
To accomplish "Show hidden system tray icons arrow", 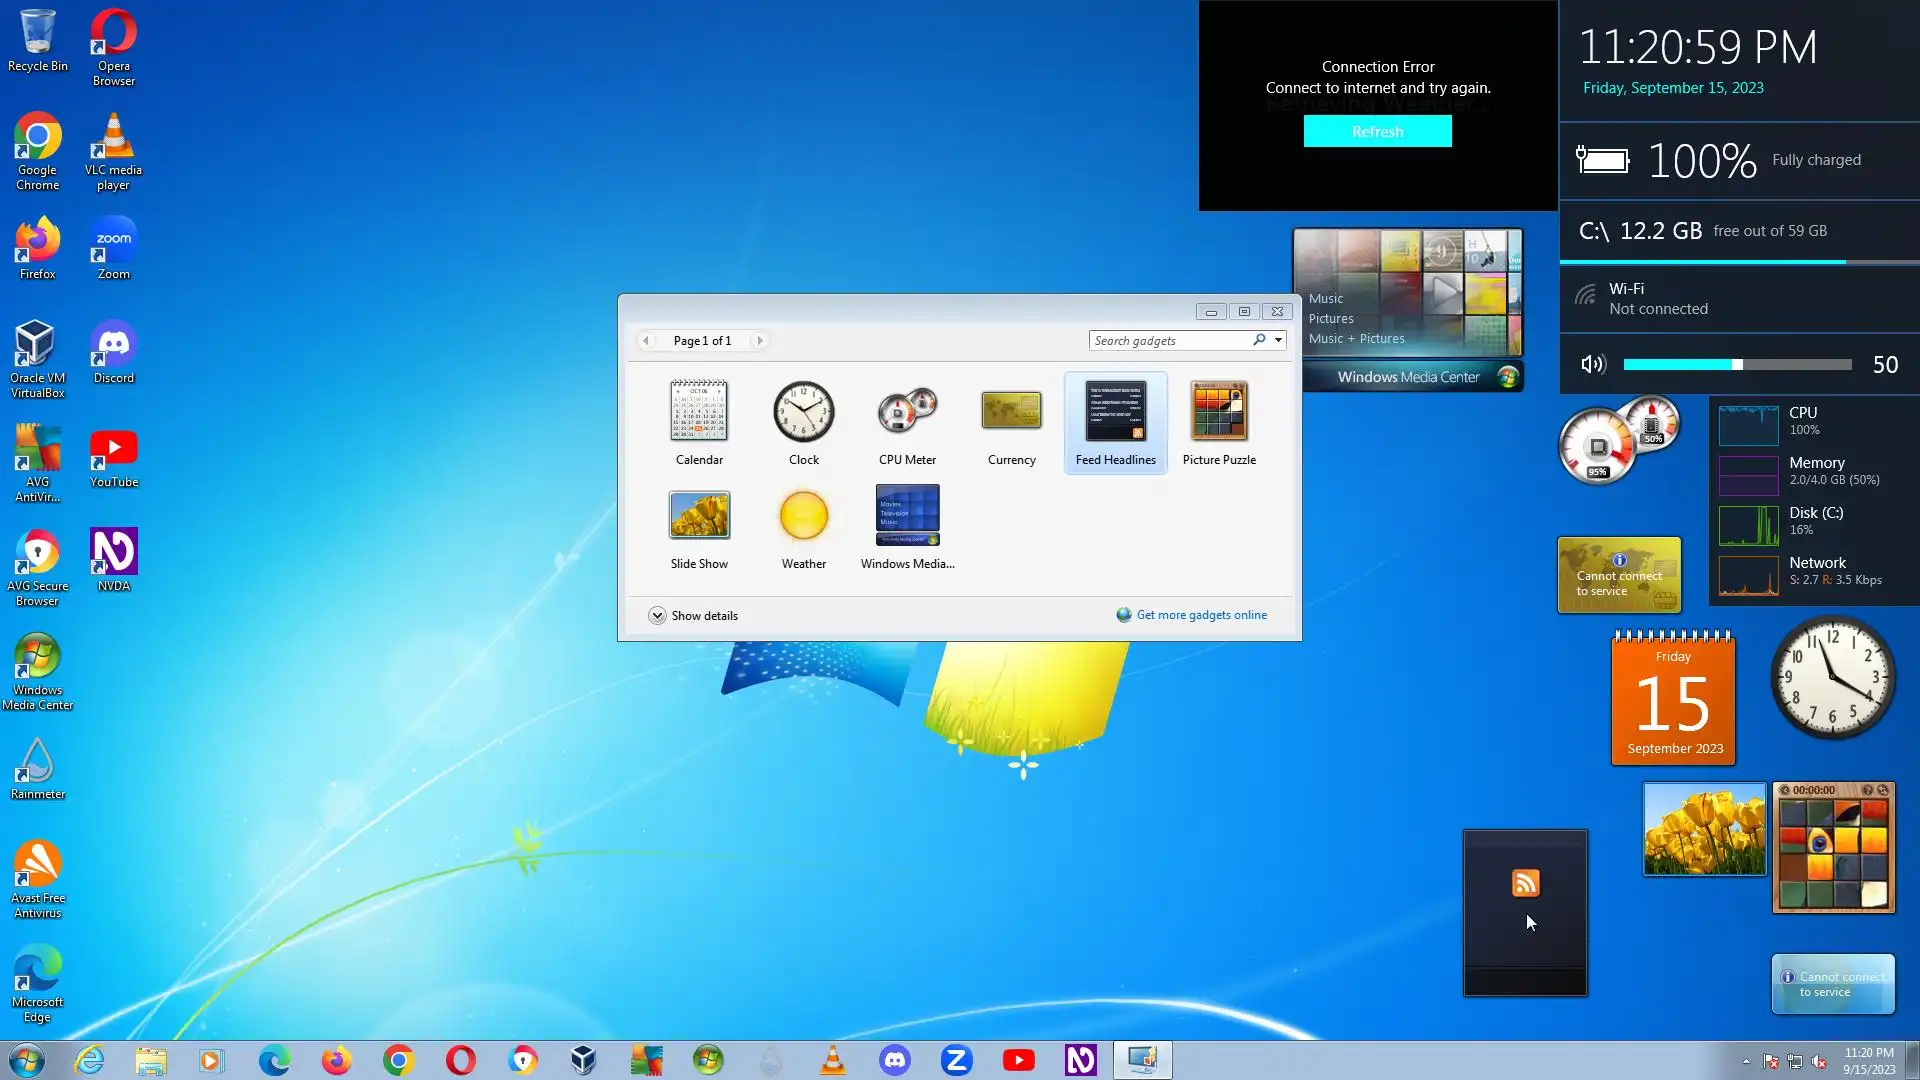I will [x=1746, y=1061].
